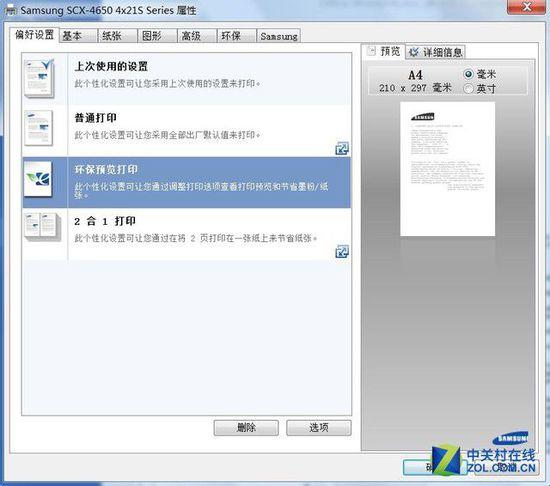
Task: Click the printer icon in title bar
Action: click(x=11, y=10)
